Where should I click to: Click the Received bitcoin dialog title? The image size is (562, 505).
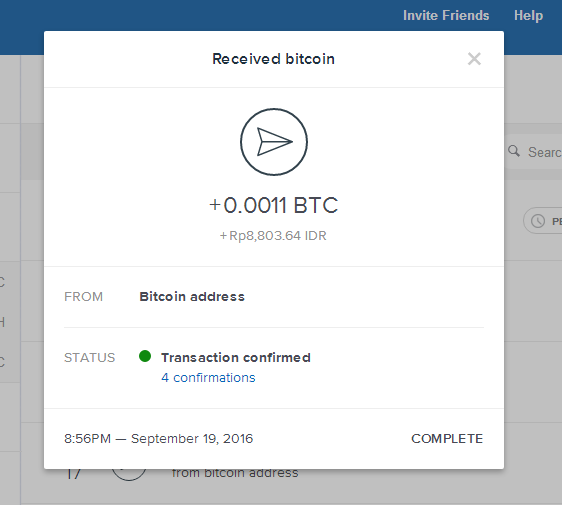point(273,59)
